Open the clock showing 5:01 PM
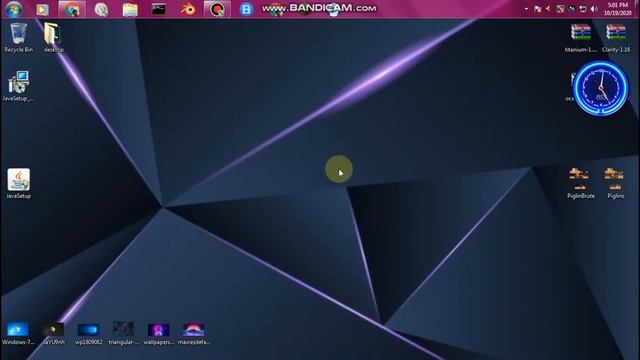This screenshot has height=360, width=640. coord(618,9)
